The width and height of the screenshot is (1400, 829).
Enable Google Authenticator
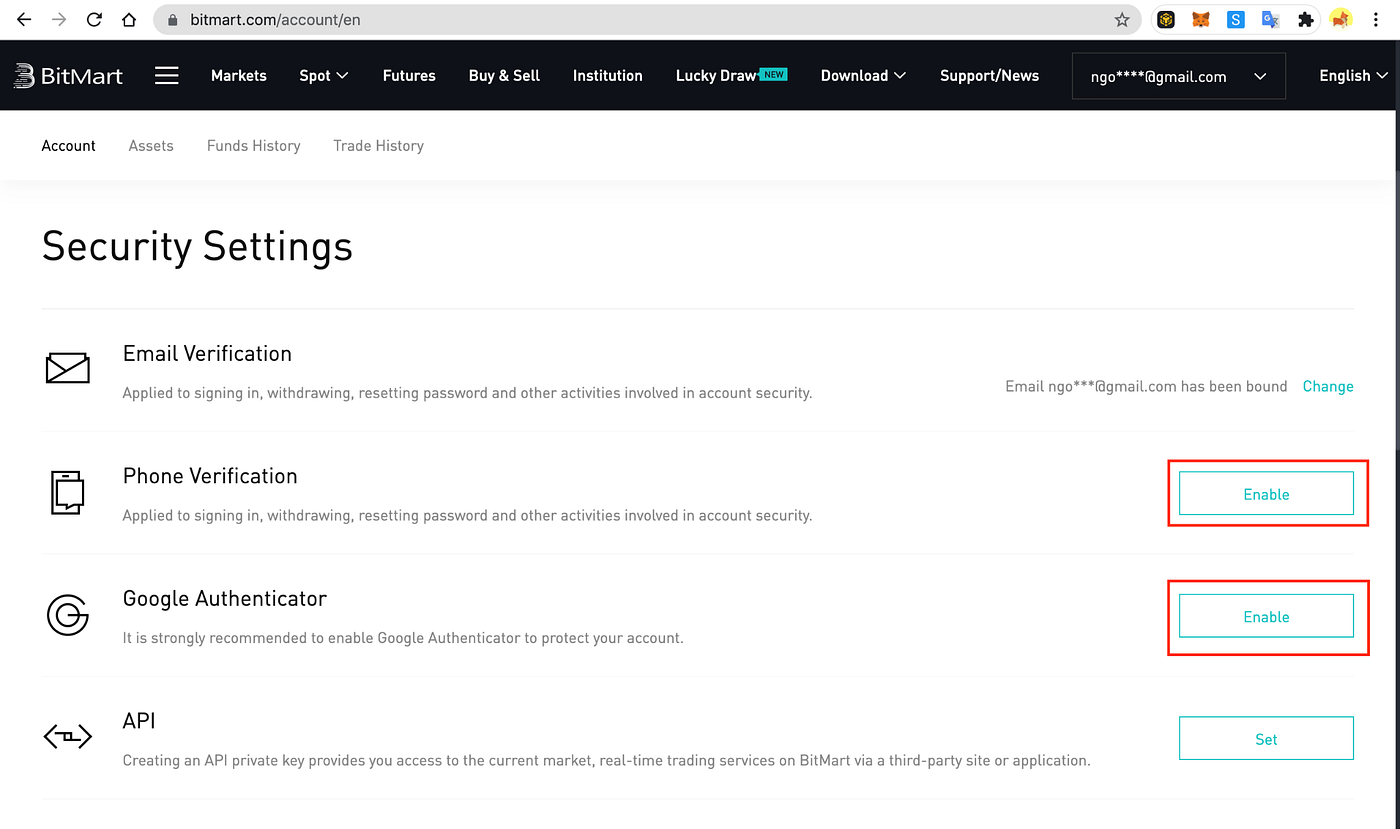pos(1266,616)
